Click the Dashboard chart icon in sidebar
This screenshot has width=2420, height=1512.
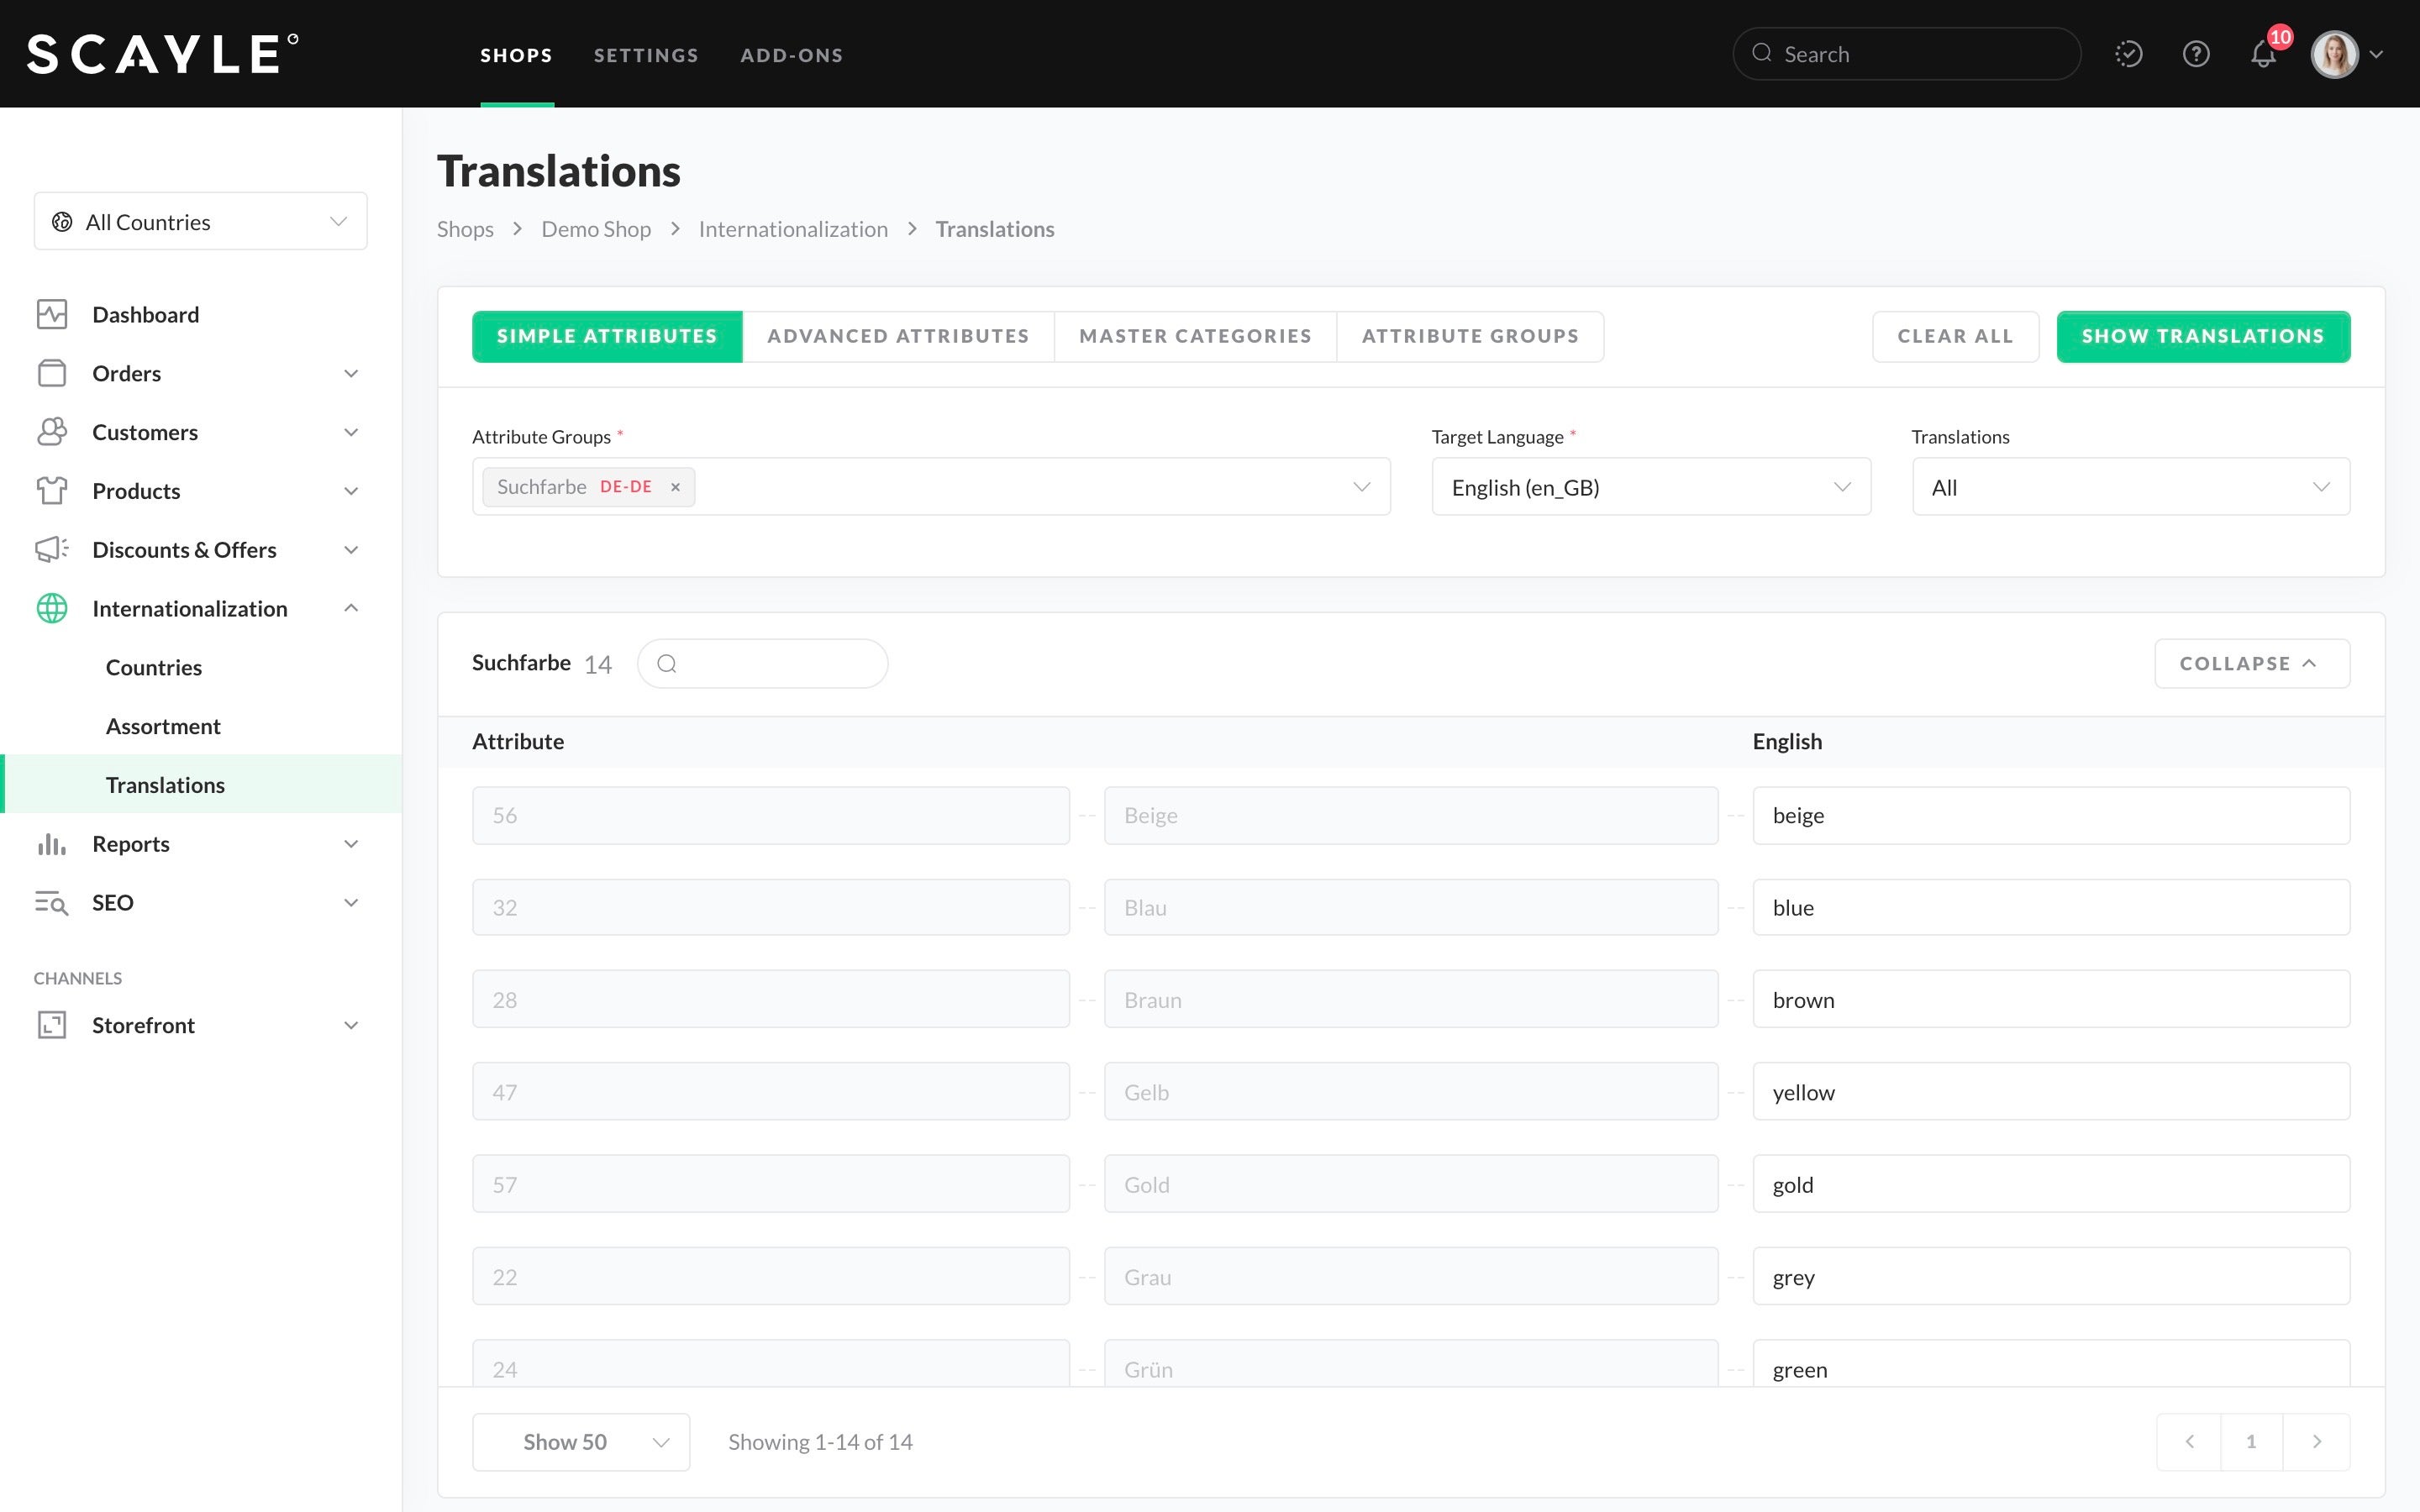[52, 314]
